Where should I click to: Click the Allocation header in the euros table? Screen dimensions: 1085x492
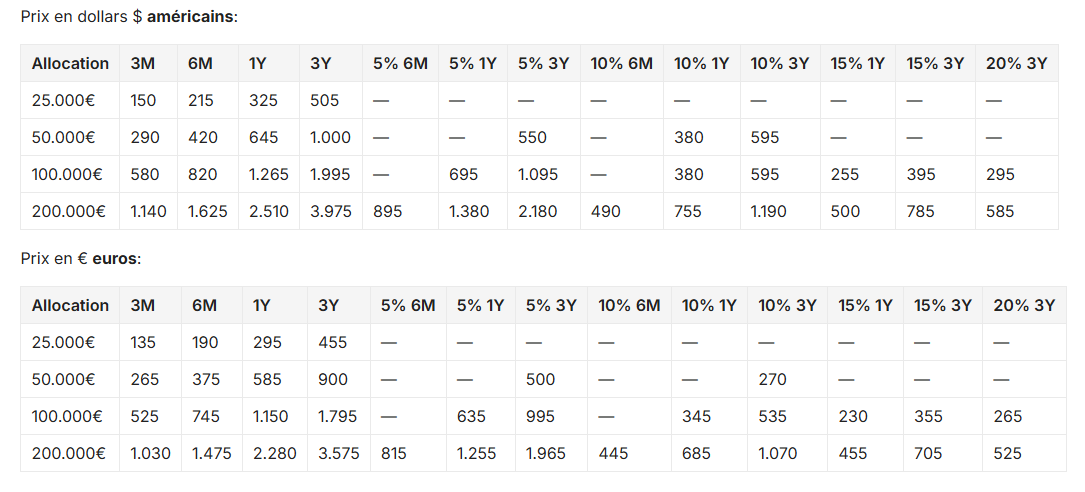coord(70,305)
